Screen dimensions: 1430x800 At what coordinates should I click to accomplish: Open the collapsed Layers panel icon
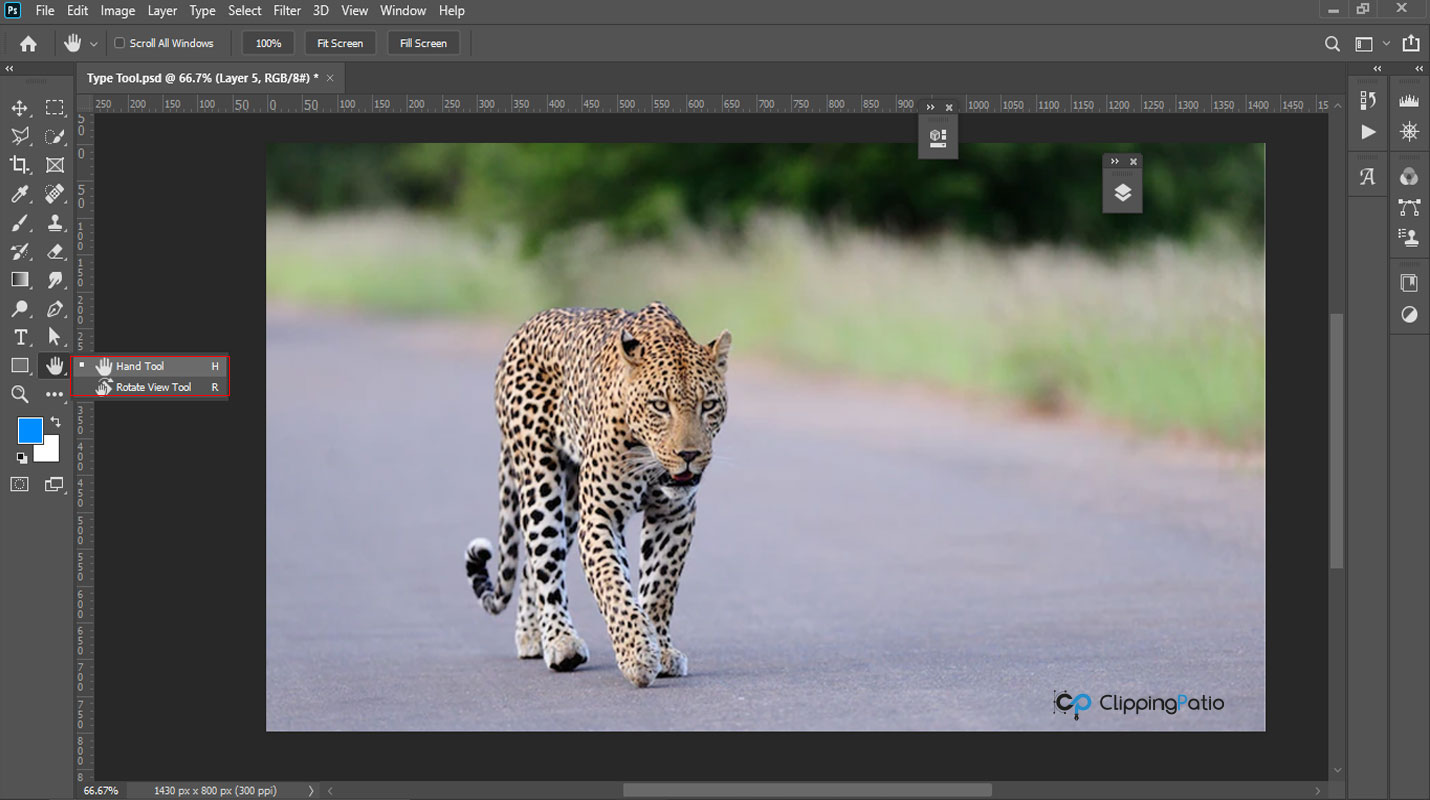(1122, 193)
